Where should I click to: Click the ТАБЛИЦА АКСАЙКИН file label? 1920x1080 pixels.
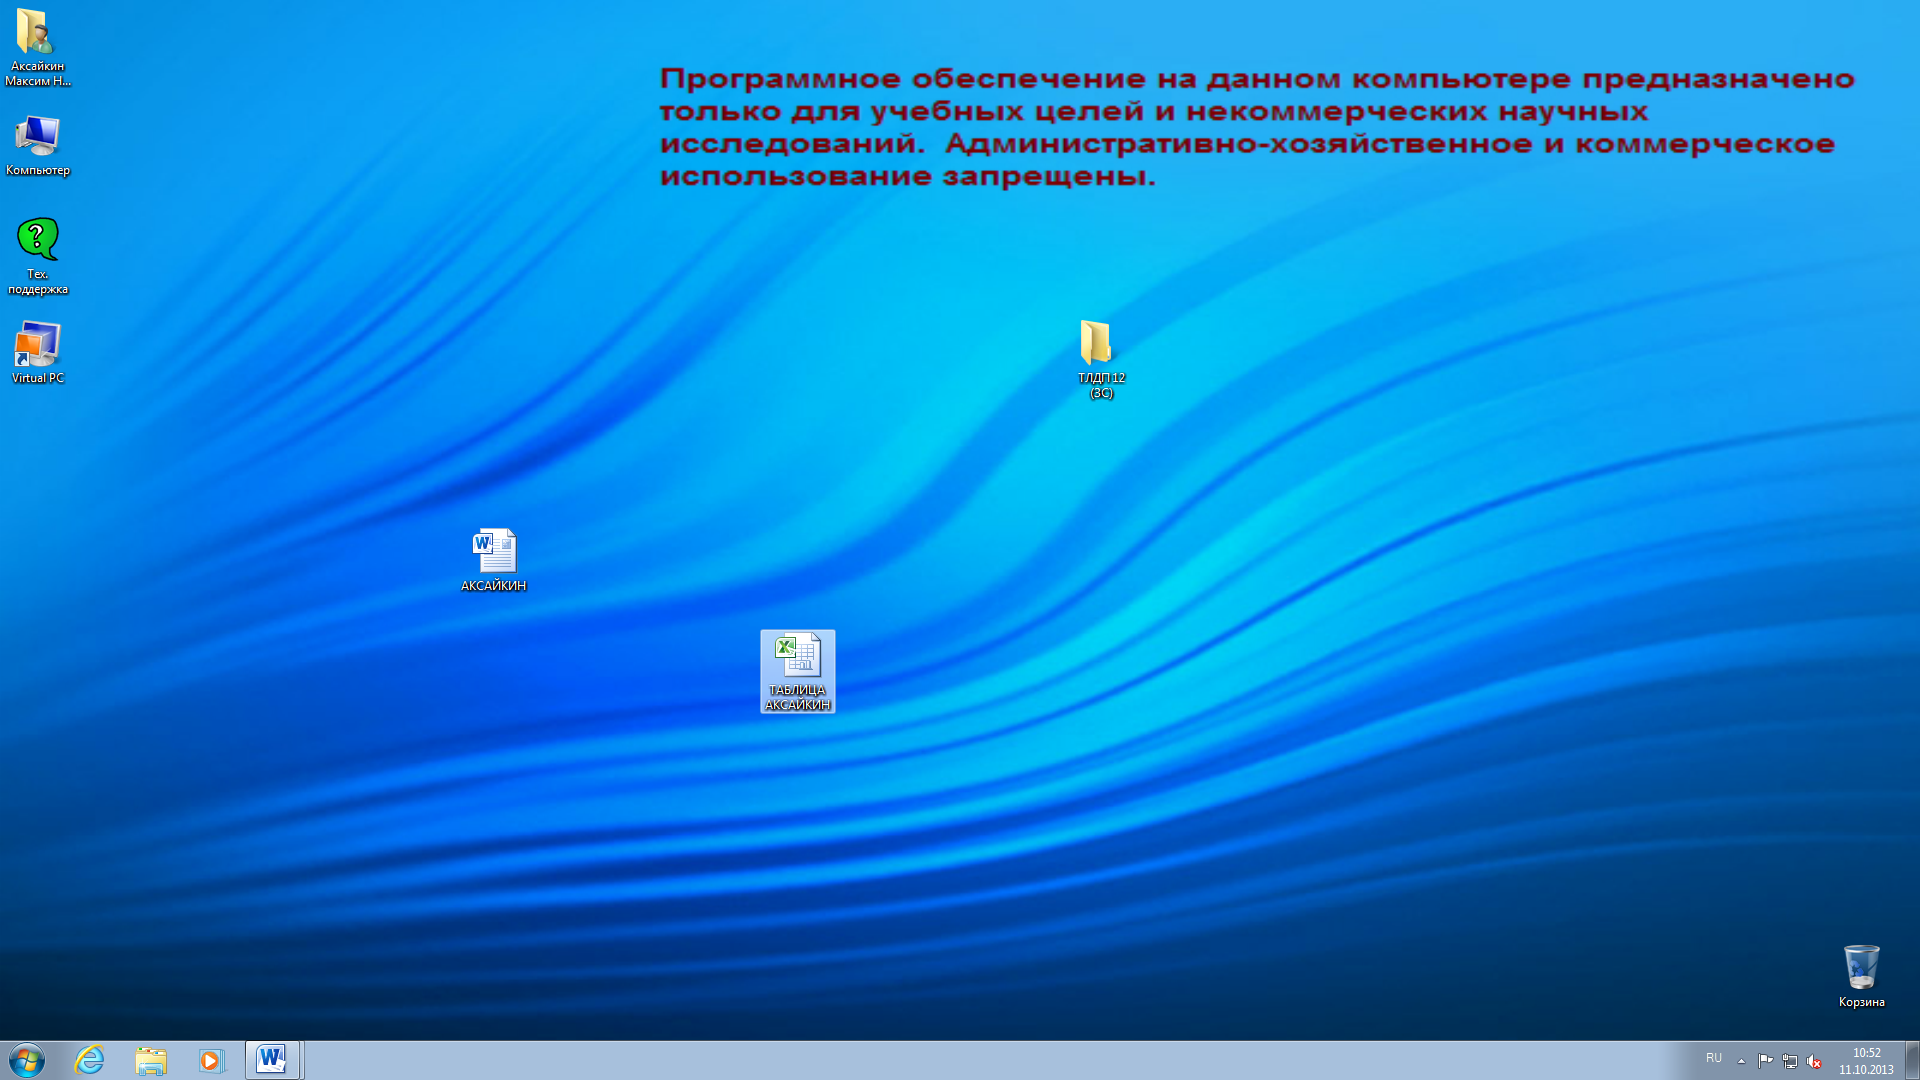[x=797, y=698]
